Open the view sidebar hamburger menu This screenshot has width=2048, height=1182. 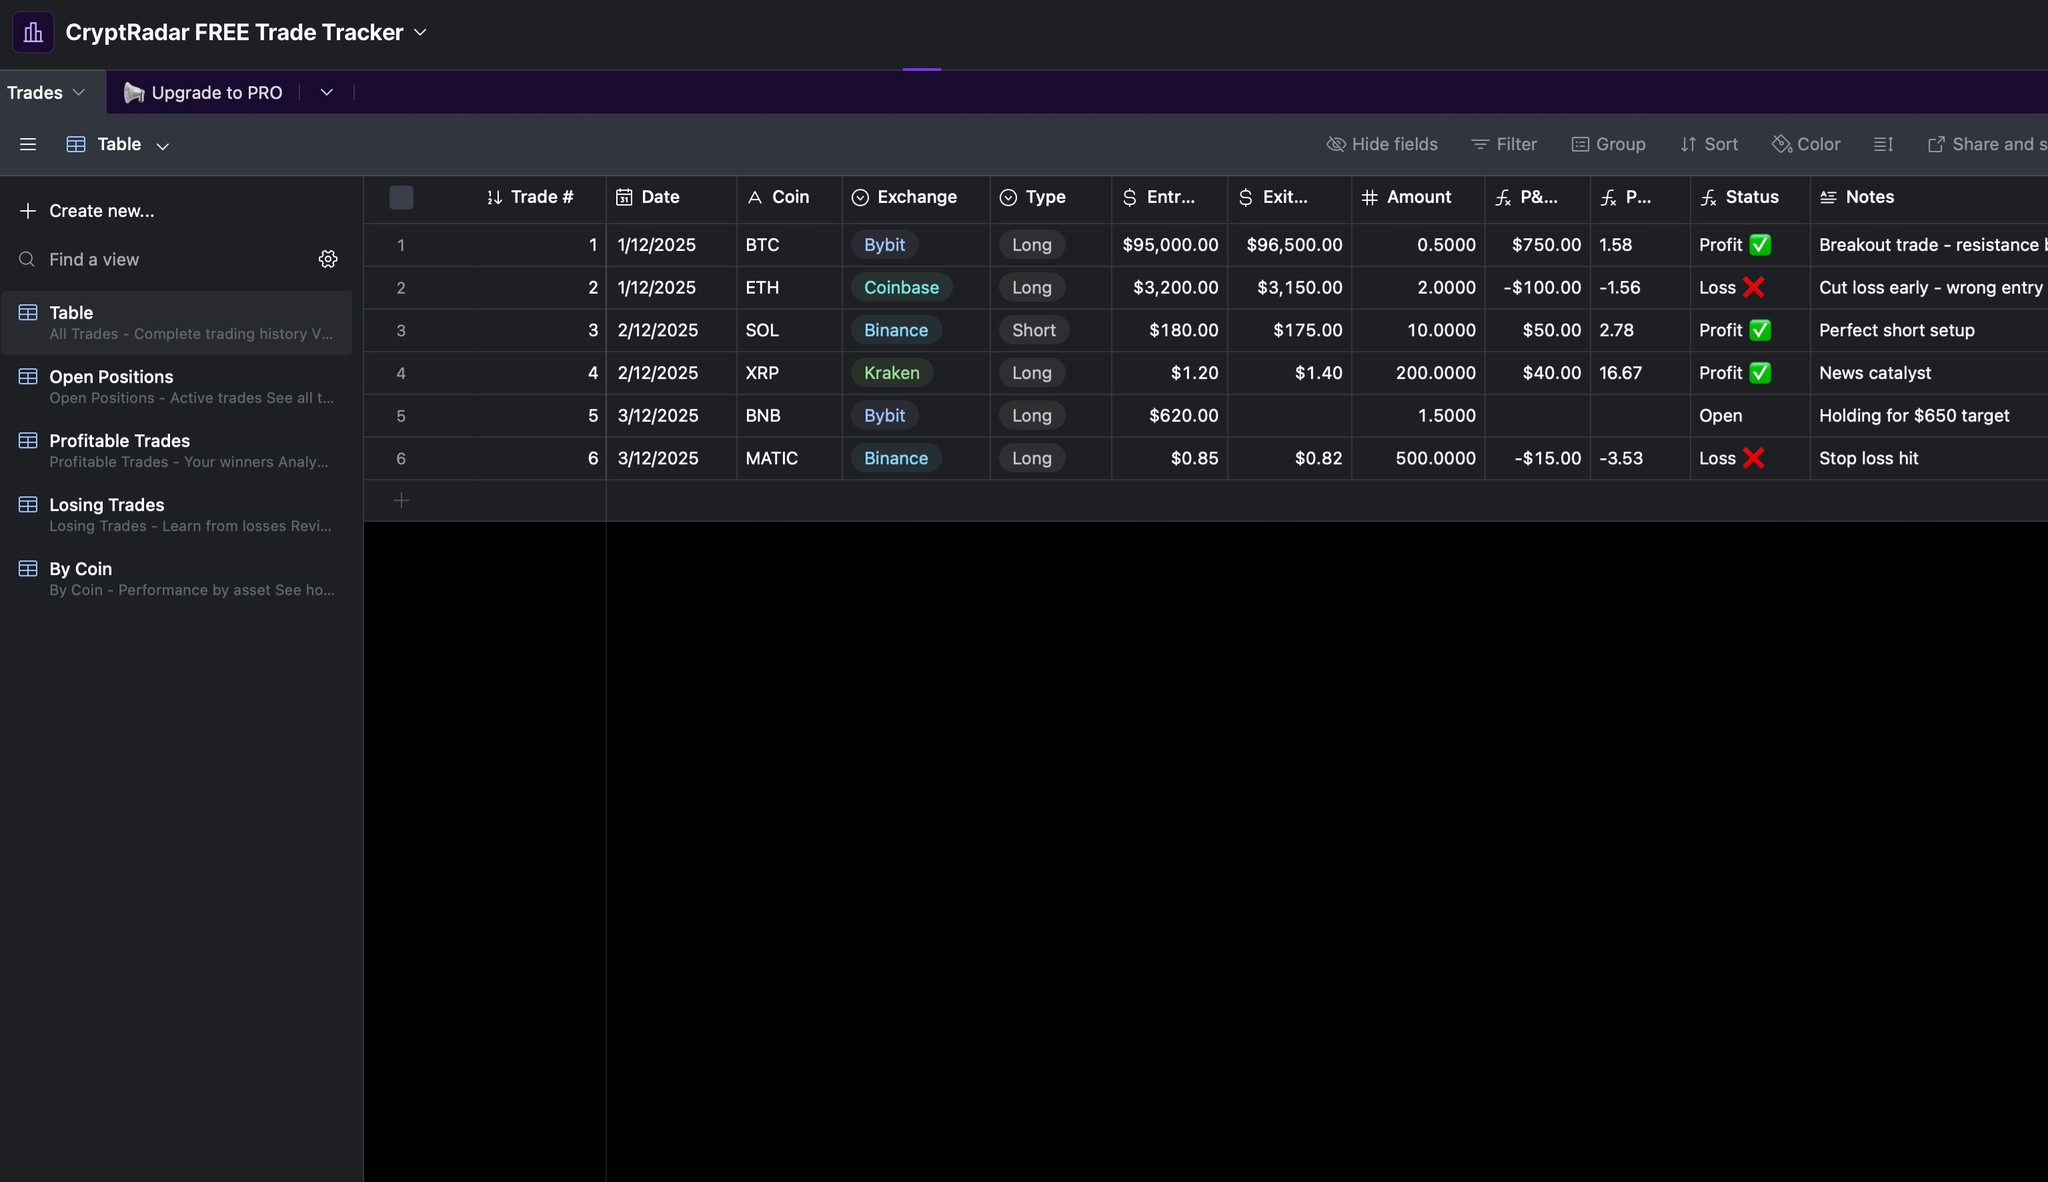pyautogui.click(x=28, y=144)
